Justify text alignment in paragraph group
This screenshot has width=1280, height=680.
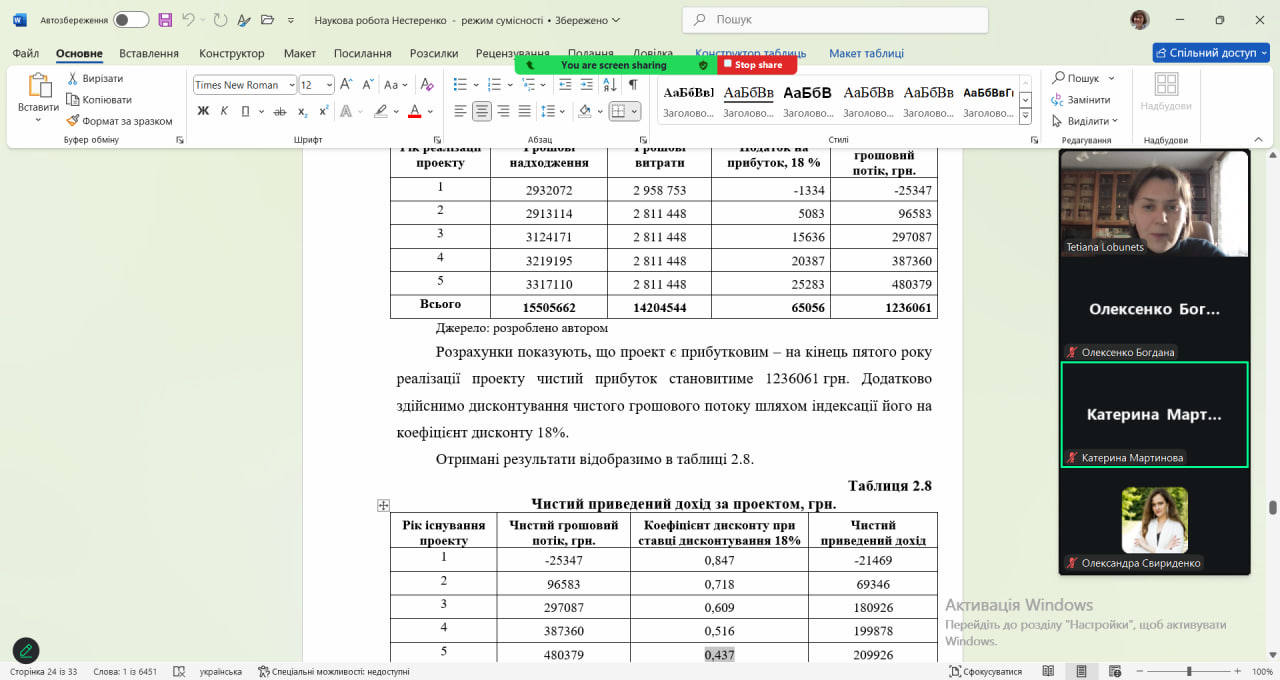point(524,111)
